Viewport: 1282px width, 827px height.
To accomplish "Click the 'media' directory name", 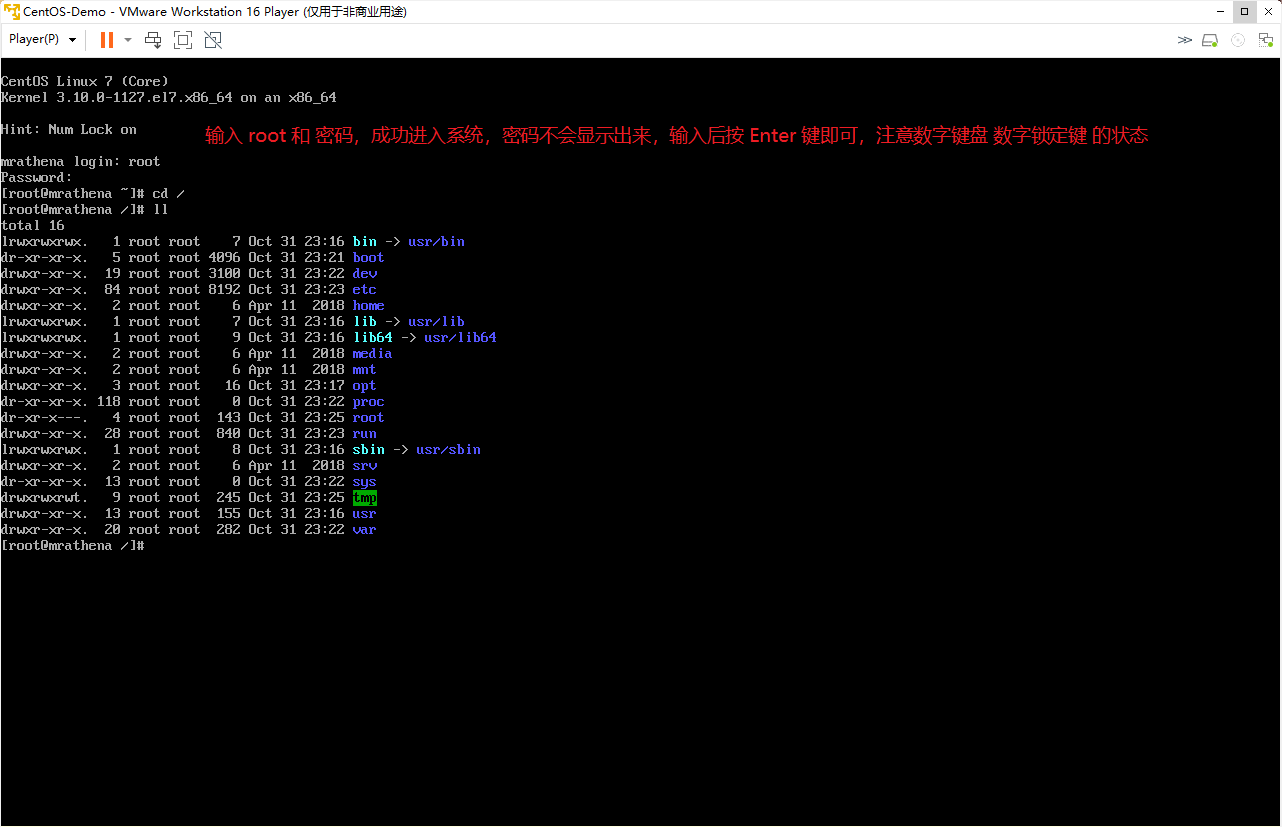I will click(x=373, y=353).
